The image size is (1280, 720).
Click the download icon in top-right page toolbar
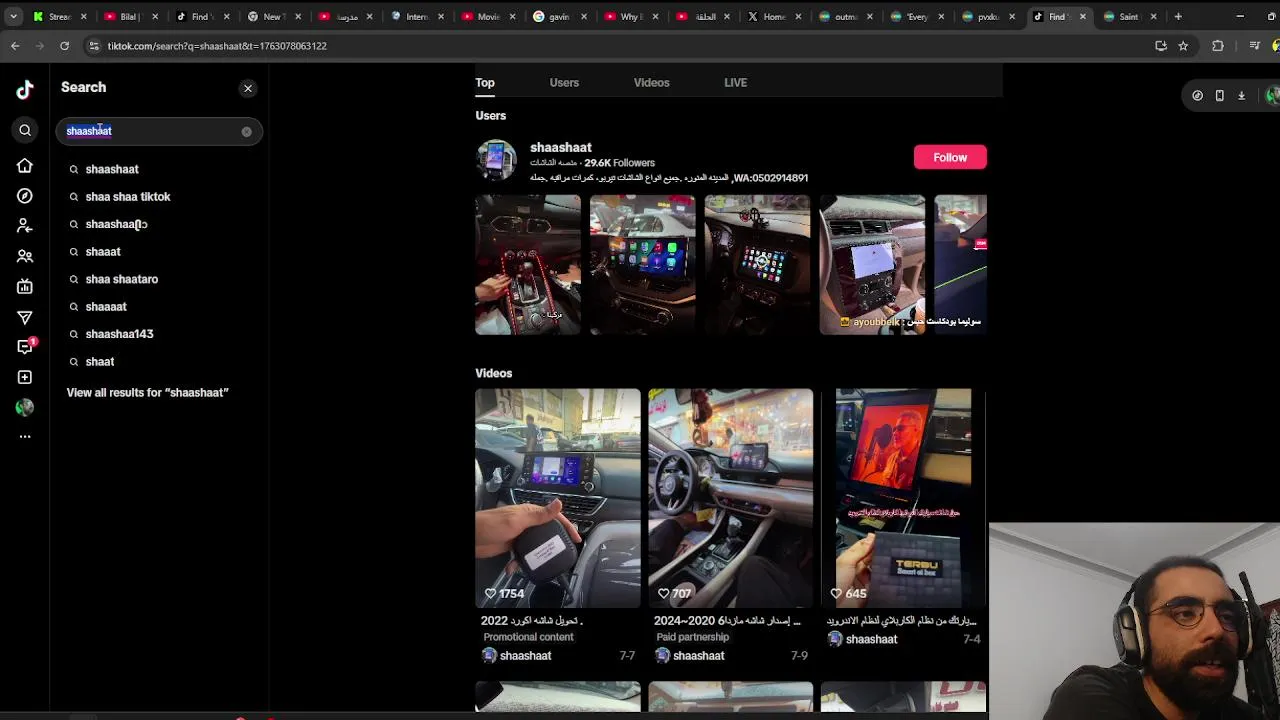pyautogui.click(x=1241, y=96)
